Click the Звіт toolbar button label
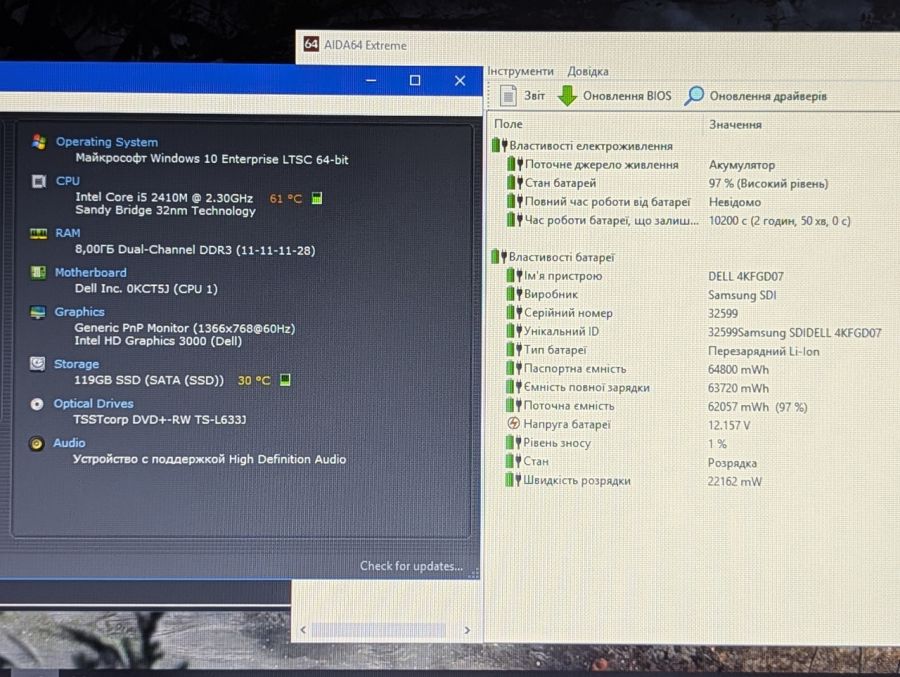Viewport: 900px width, 677px height. (534, 95)
